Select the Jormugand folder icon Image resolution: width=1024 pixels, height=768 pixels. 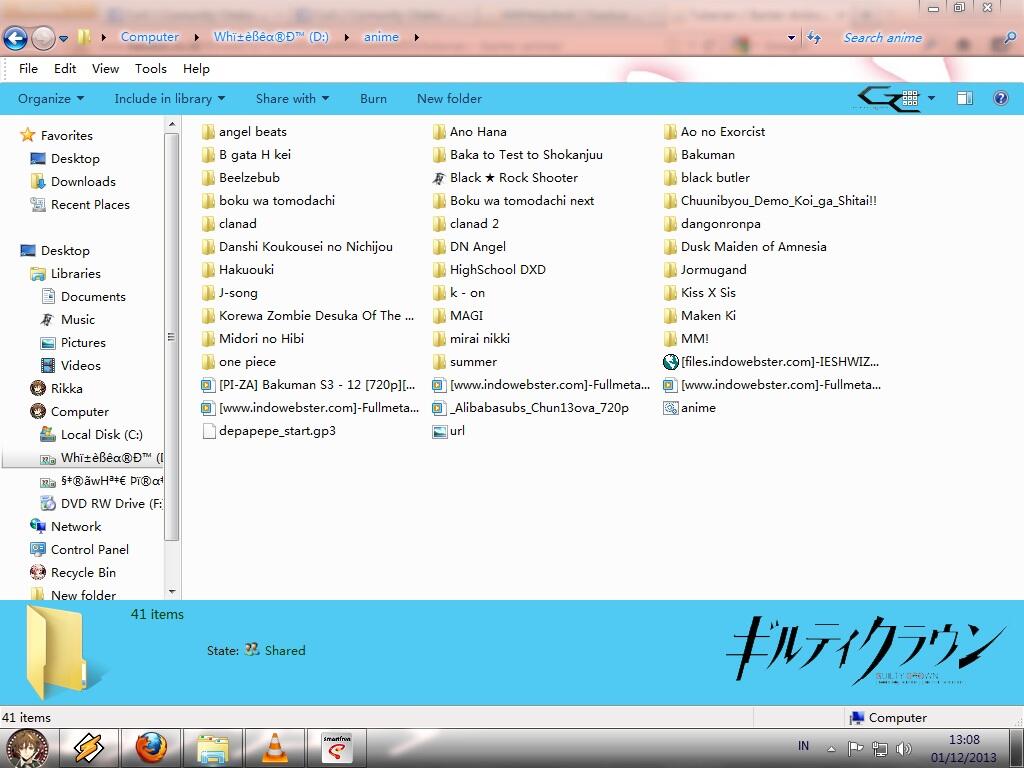coord(670,270)
